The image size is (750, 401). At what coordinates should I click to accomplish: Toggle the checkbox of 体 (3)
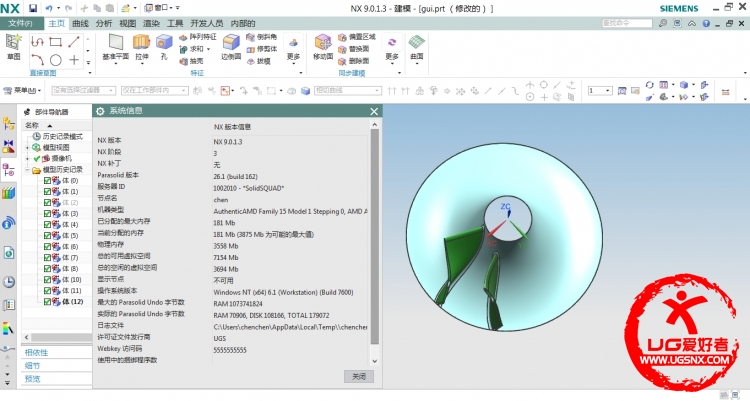pyautogui.click(x=47, y=213)
